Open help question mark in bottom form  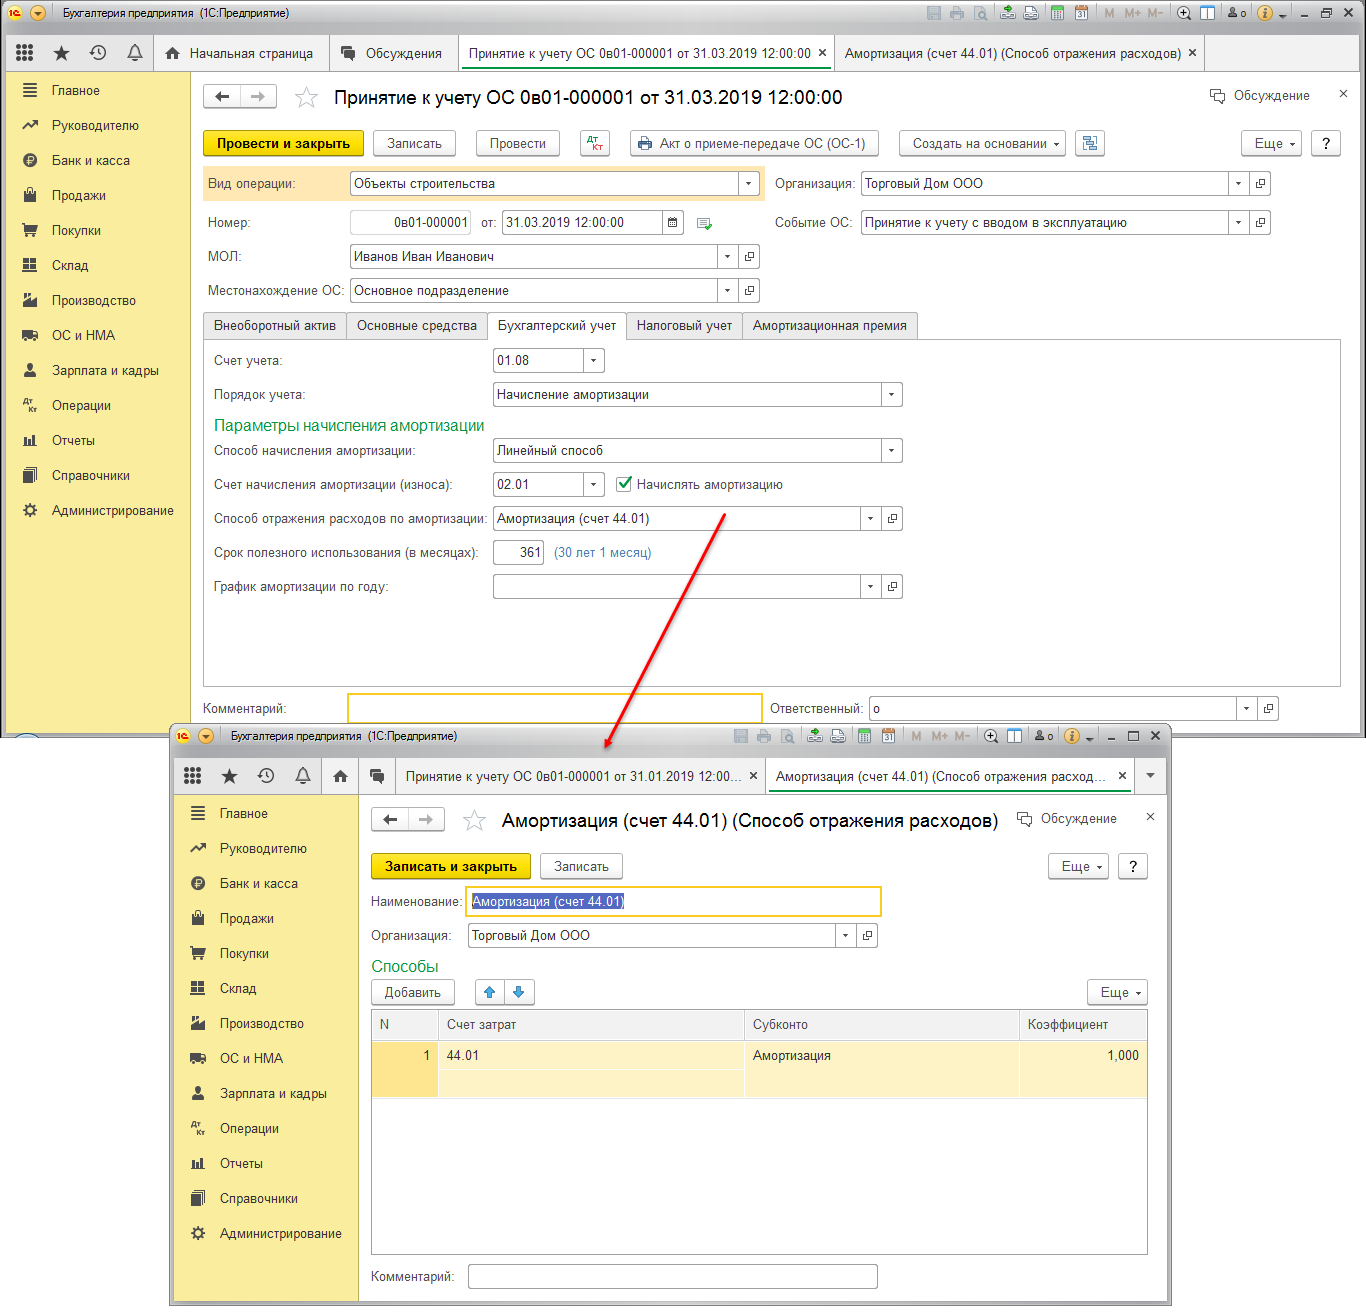click(1133, 866)
